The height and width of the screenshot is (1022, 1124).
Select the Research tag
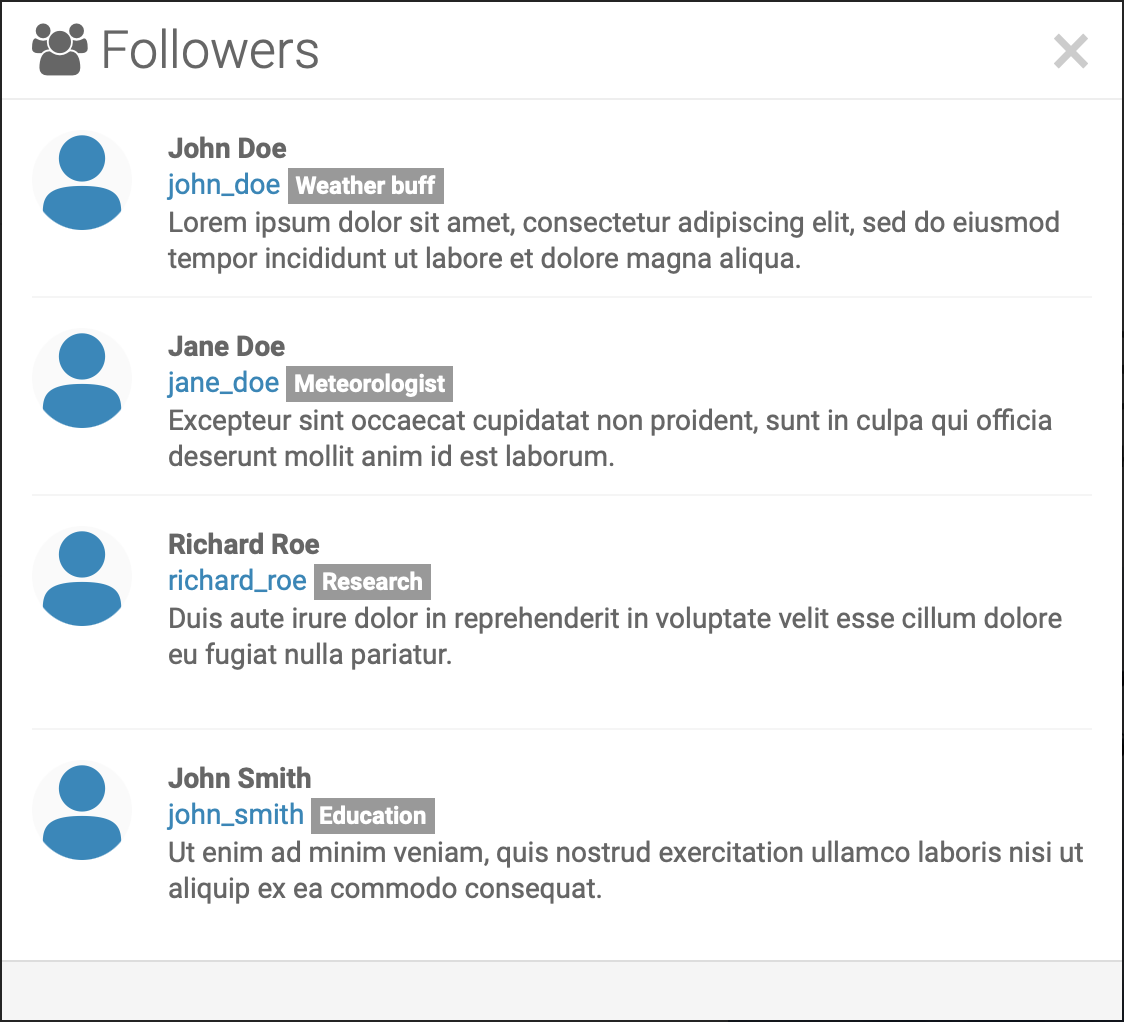(372, 581)
